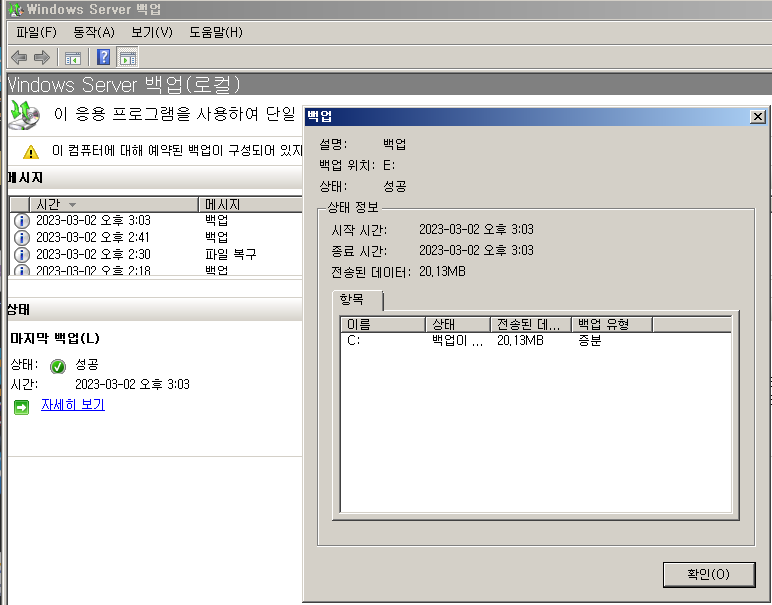This screenshot has height=605, width=772.
Task: Click the backup application disc icon
Action: [x=24, y=115]
